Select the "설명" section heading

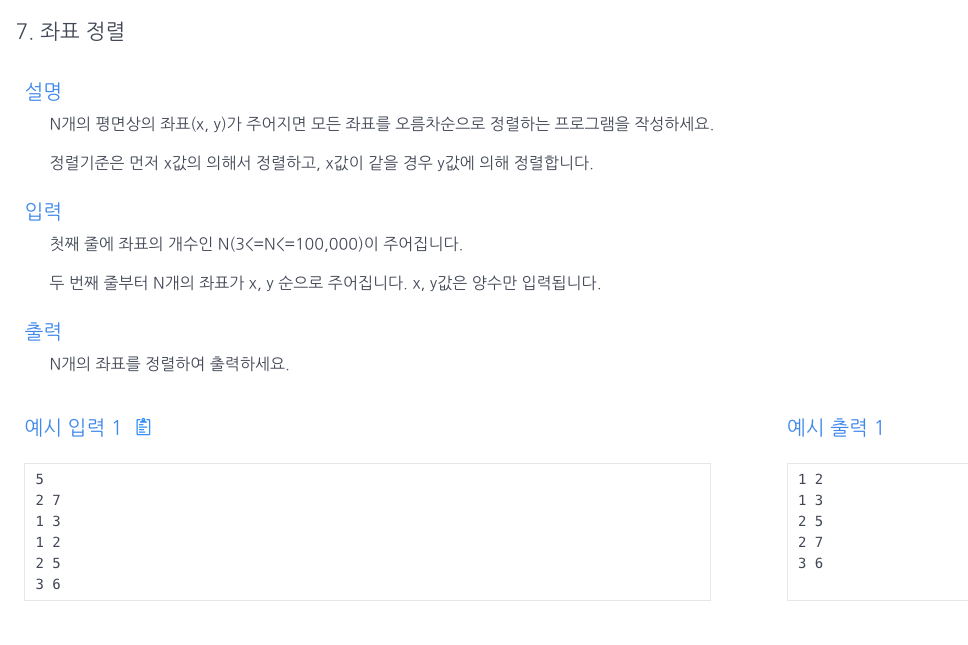tap(43, 91)
